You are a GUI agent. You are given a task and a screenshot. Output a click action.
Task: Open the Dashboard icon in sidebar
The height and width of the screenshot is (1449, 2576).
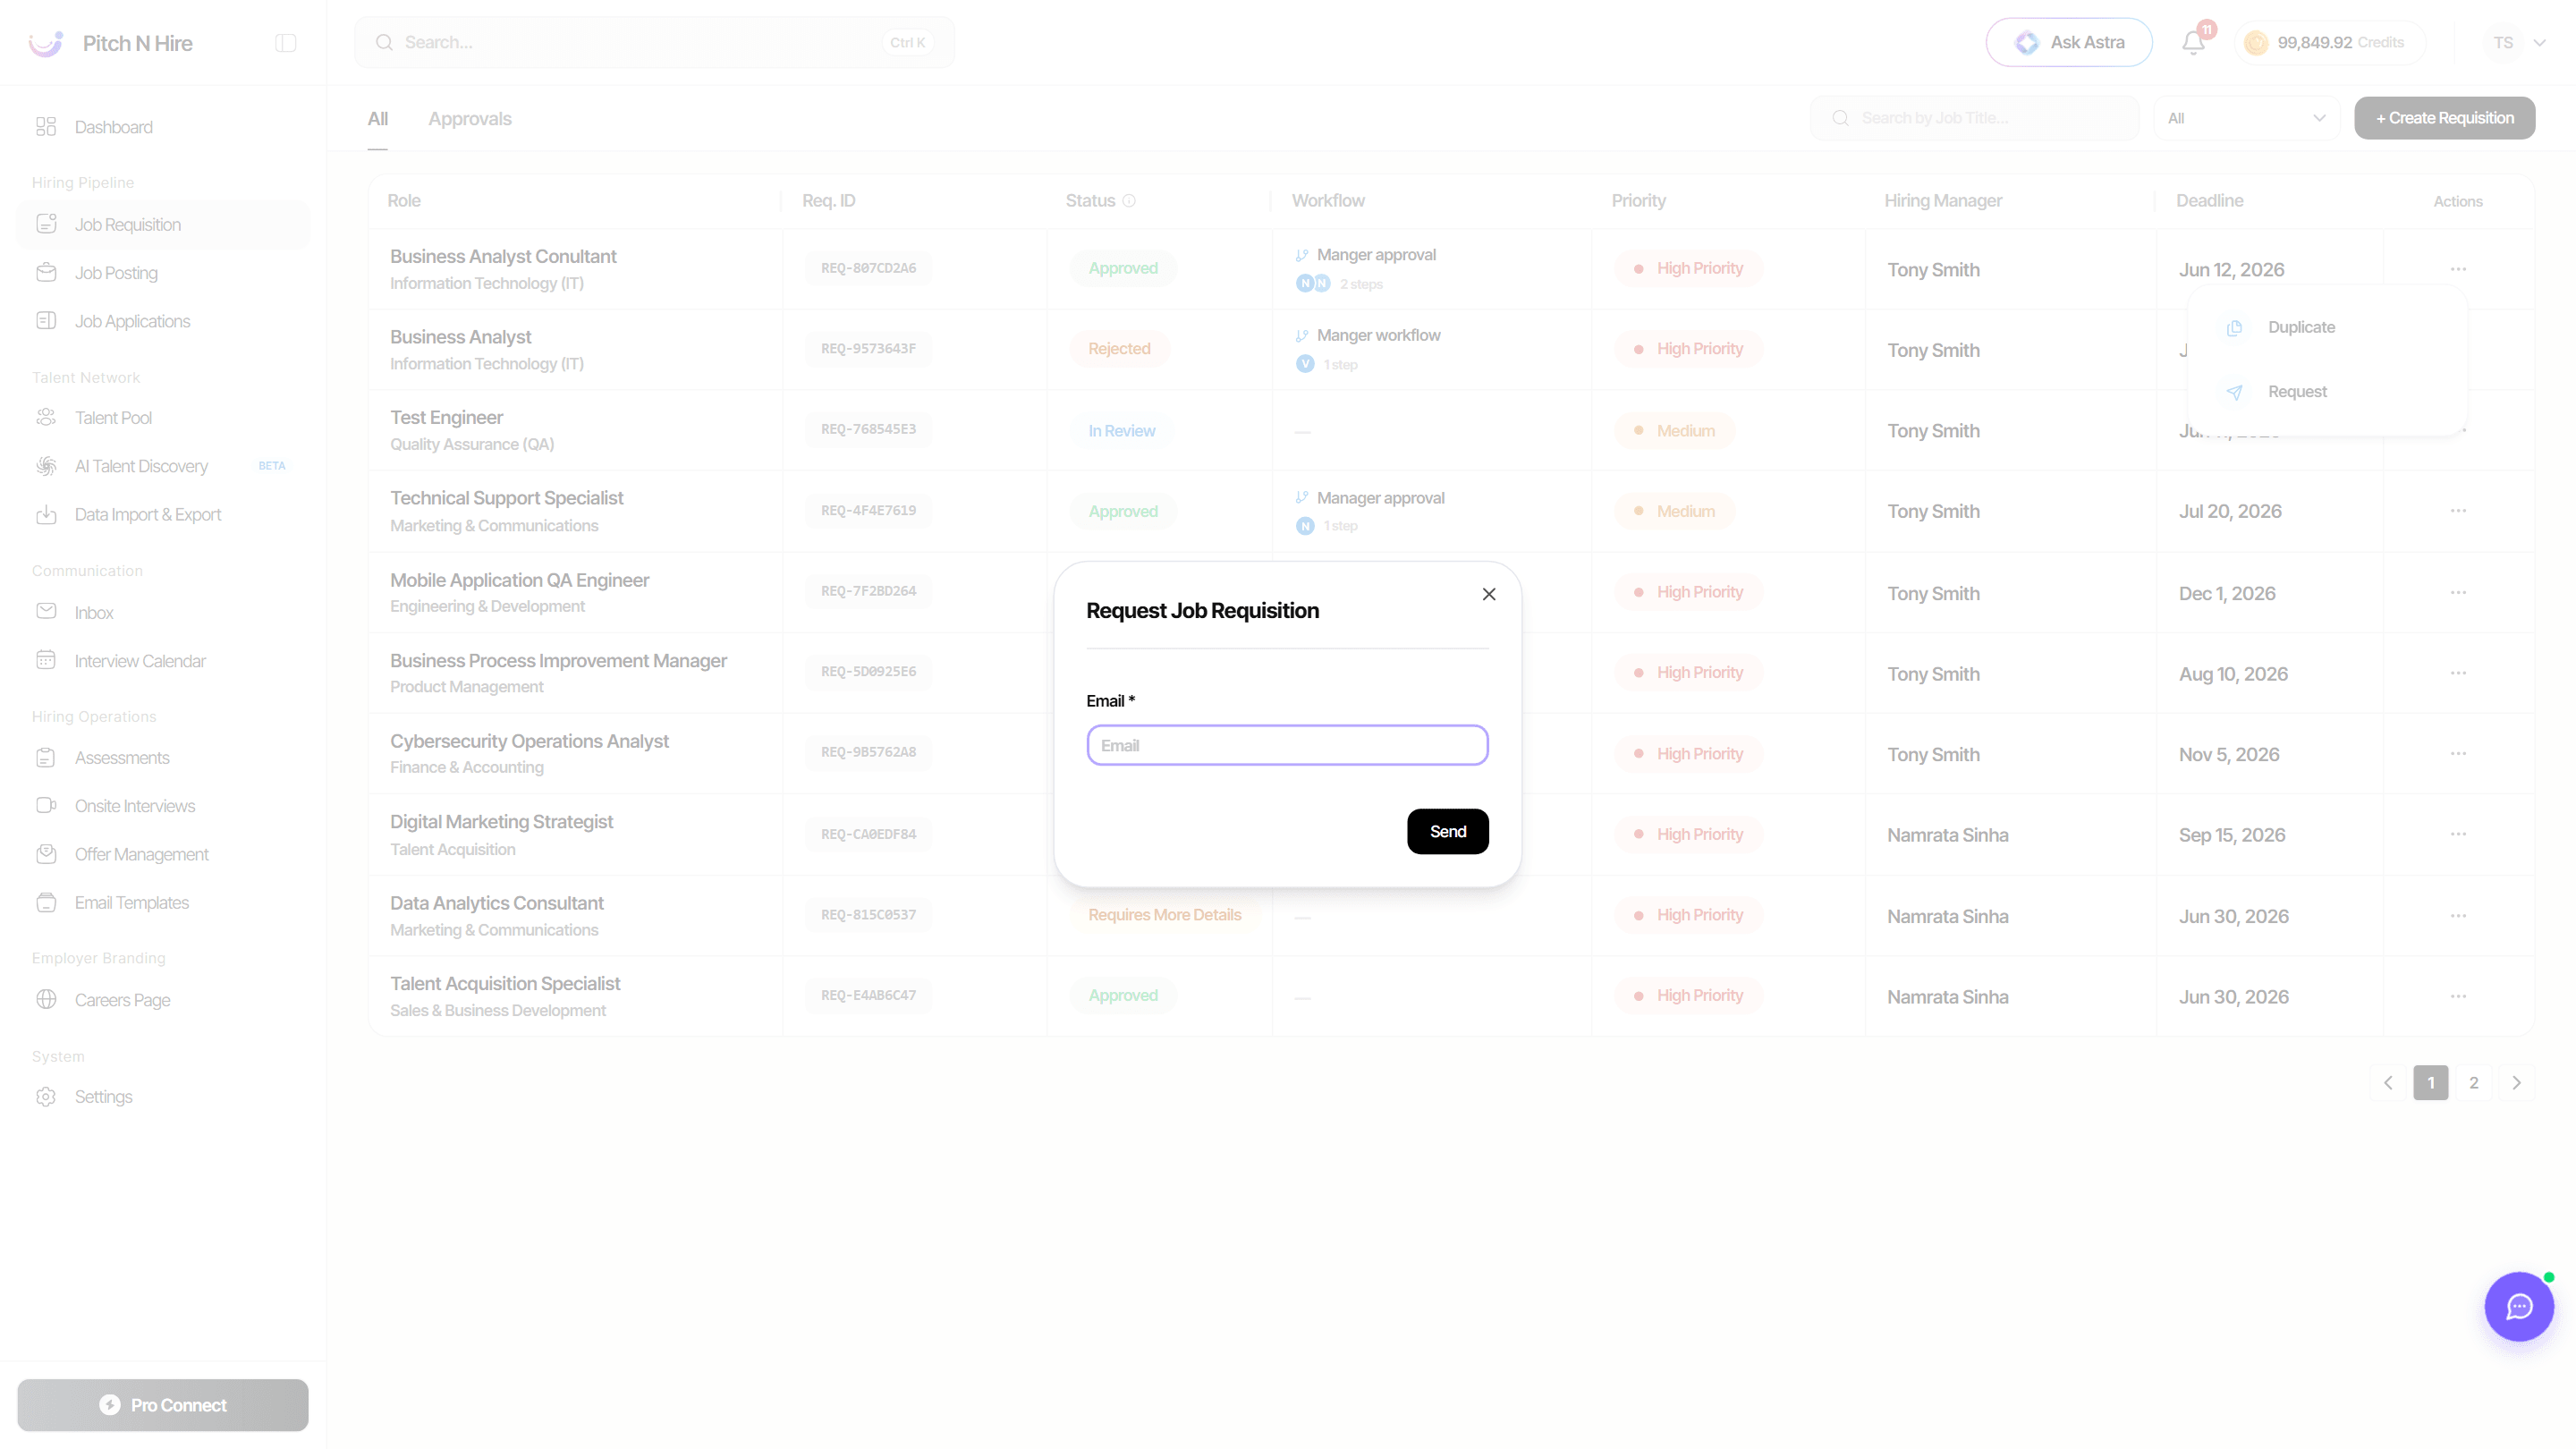coord(46,127)
